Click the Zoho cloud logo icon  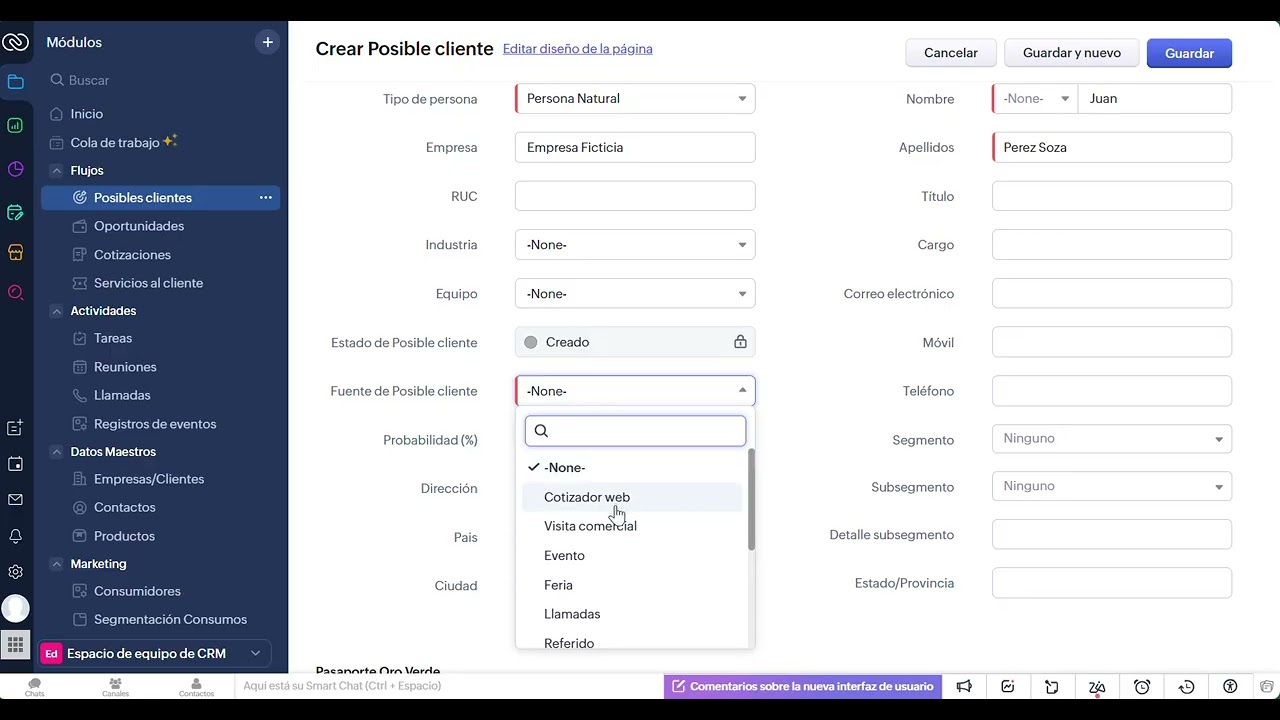click(x=15, y=42)
